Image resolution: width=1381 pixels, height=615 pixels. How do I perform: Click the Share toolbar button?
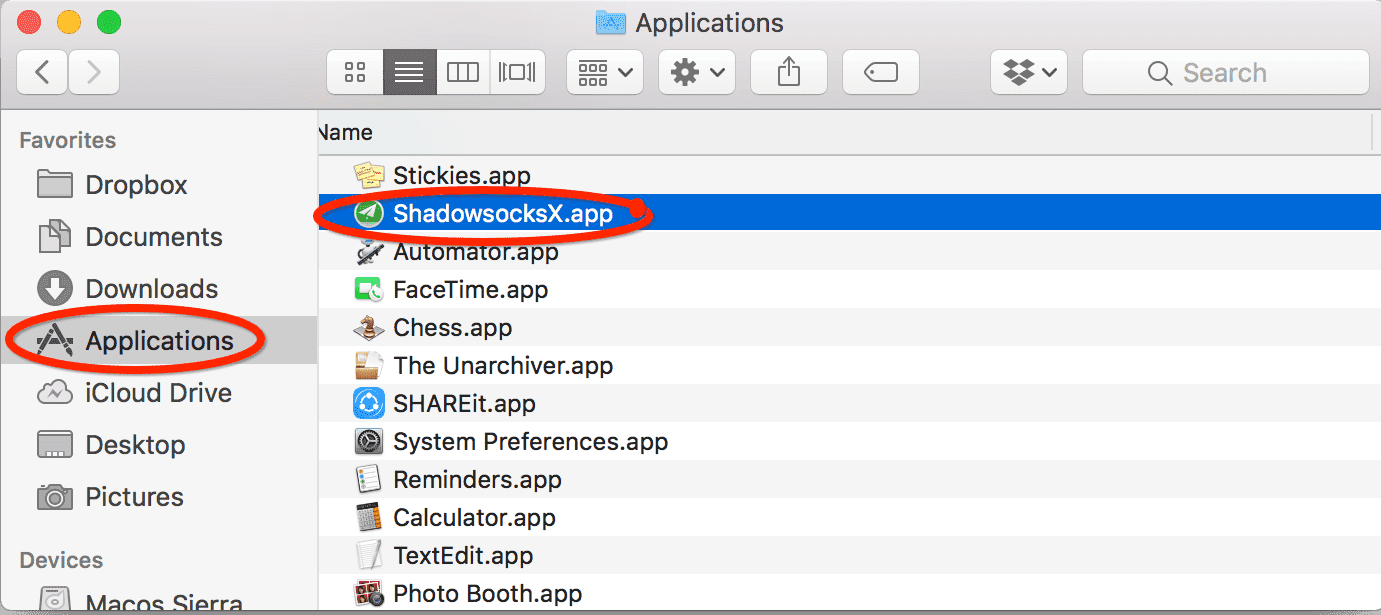coord(789,72)
